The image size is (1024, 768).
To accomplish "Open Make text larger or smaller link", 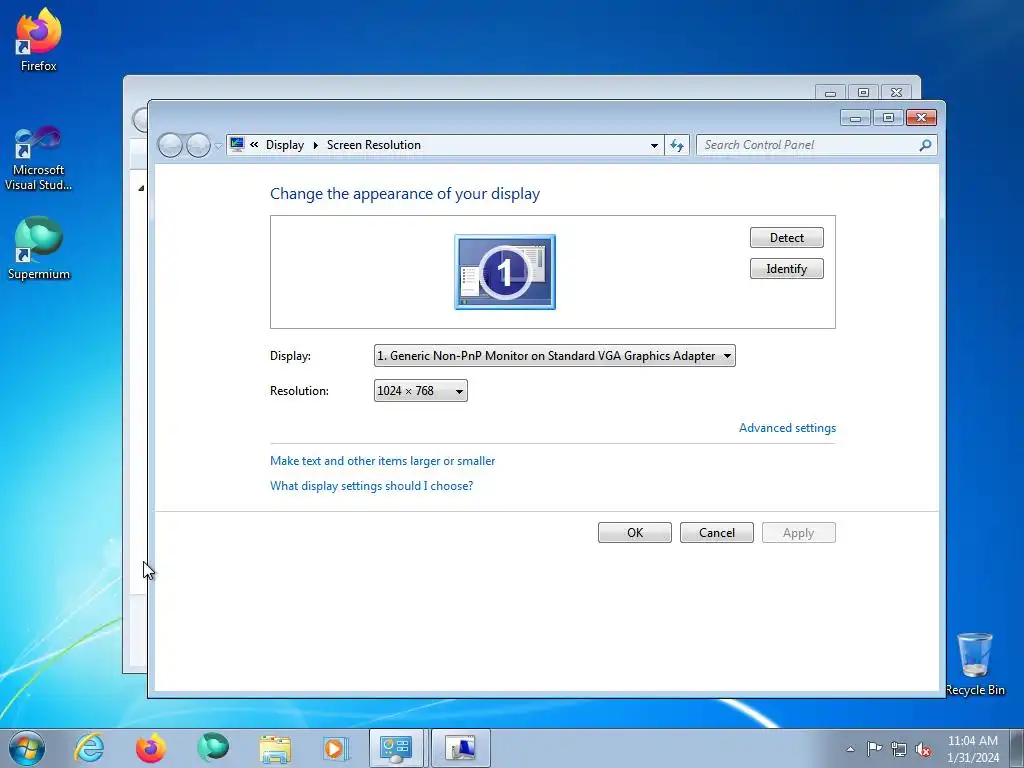I will (x=383, y=460).
